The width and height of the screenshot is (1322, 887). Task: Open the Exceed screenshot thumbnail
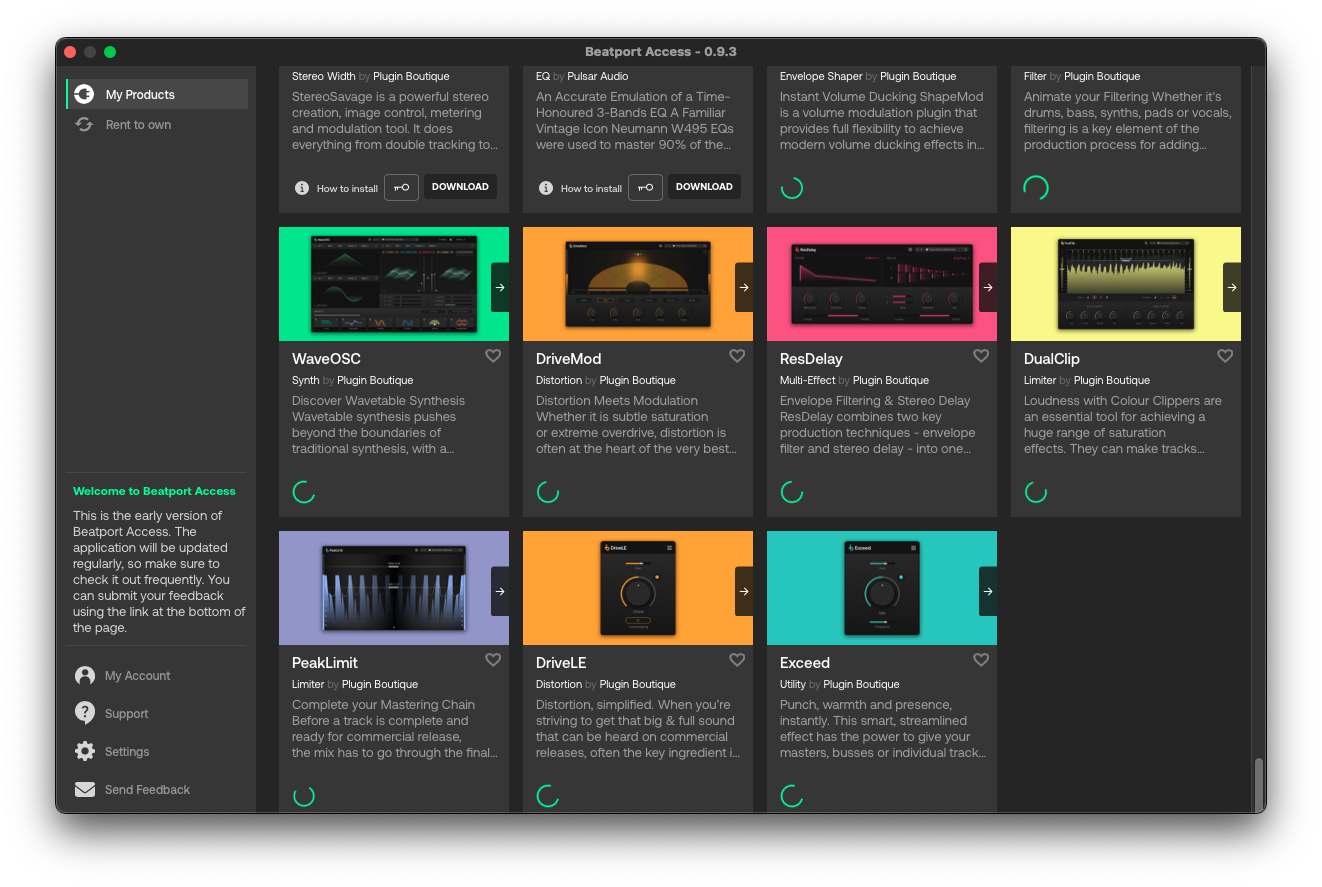[882, 588]
